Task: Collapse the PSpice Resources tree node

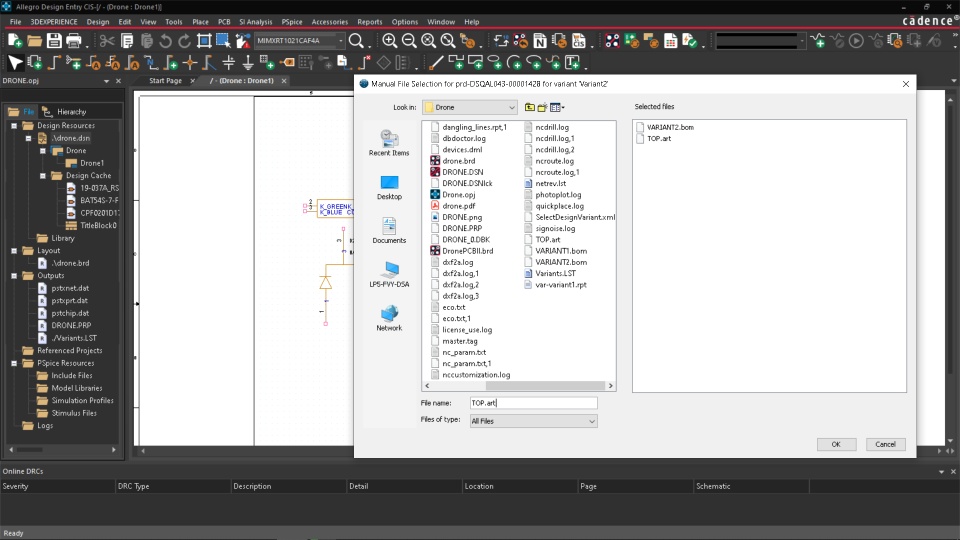Action: pos(14,363)
